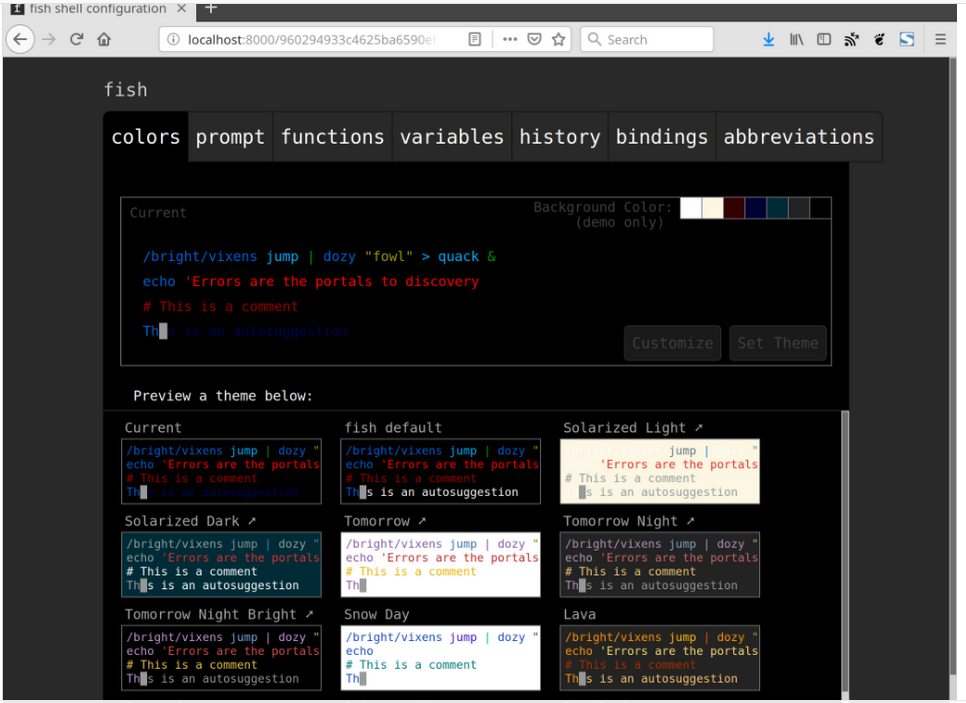Open page actions three-dot menu
This screenshot has height=703, width=966.
pos(510,40)
